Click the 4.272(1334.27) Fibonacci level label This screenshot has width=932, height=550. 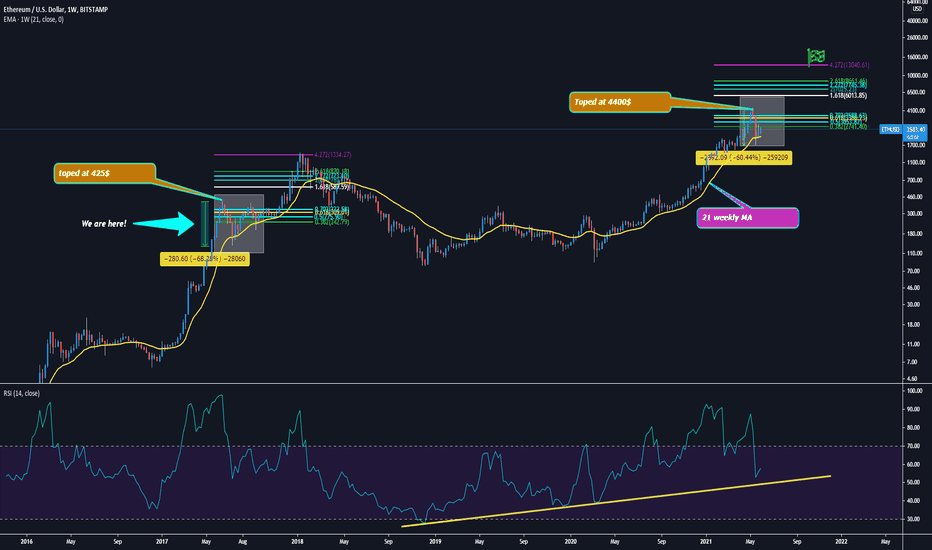[x=332, y=155]
